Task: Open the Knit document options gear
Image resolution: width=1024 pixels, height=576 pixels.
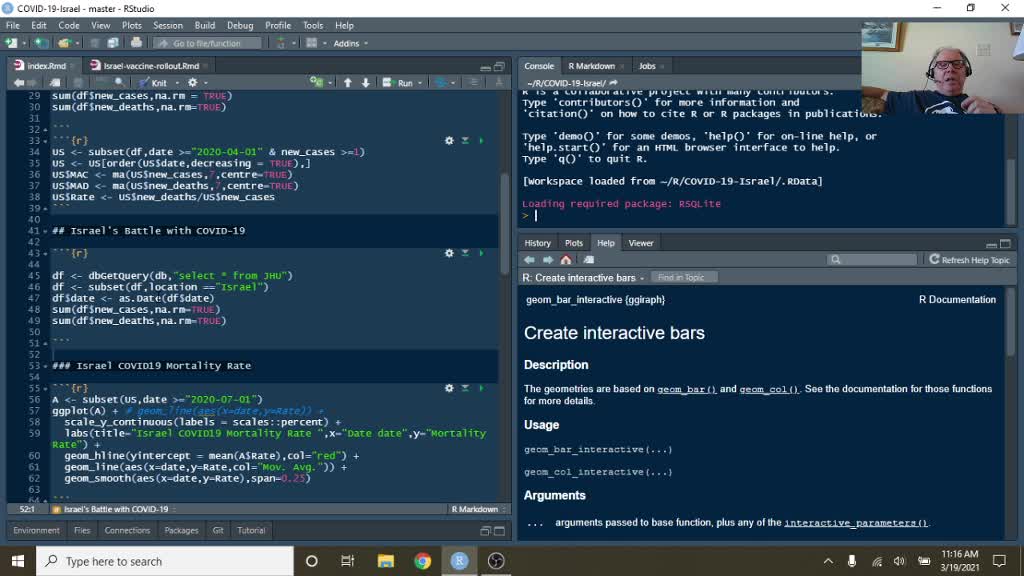Action: pos(192,83)
